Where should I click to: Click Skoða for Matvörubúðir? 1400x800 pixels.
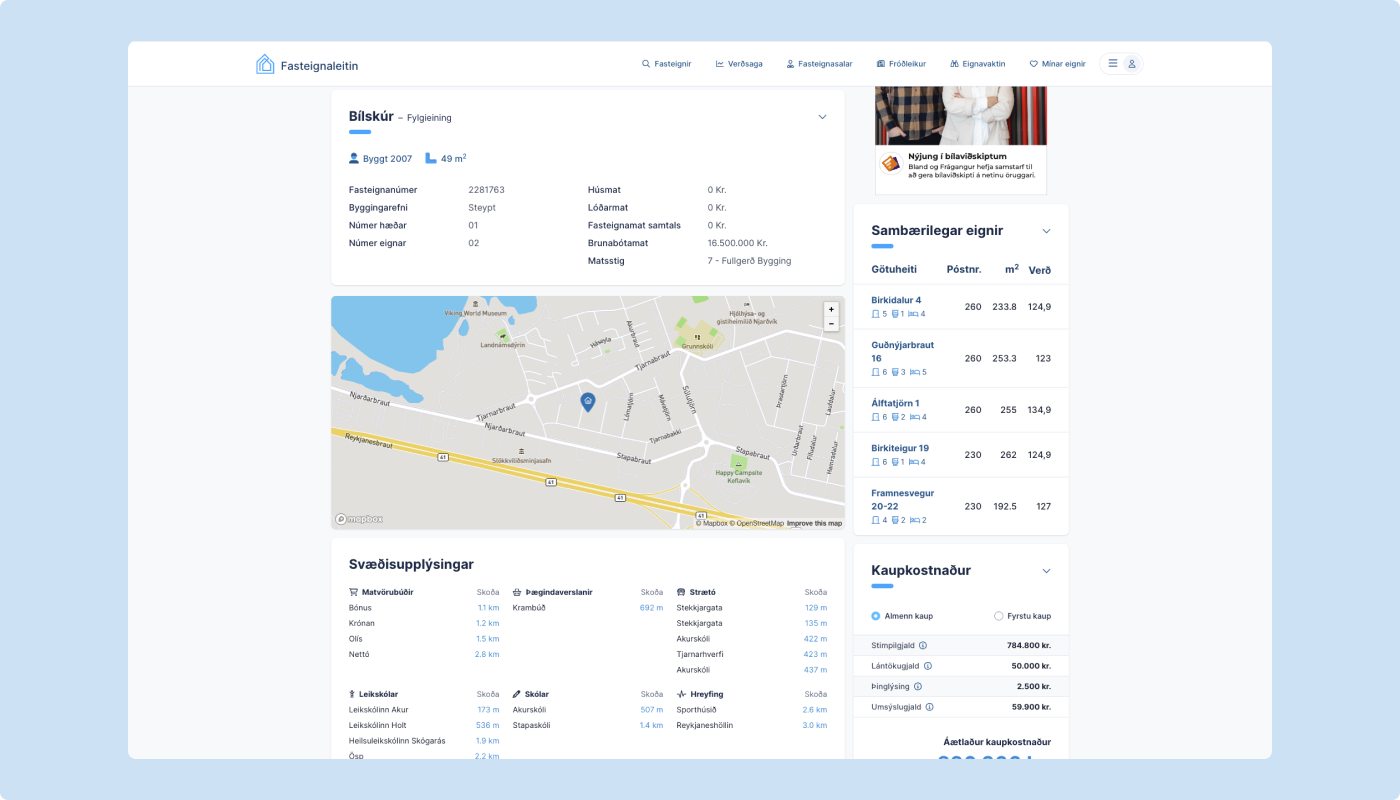pyautogui.click(x=488, y=592)
